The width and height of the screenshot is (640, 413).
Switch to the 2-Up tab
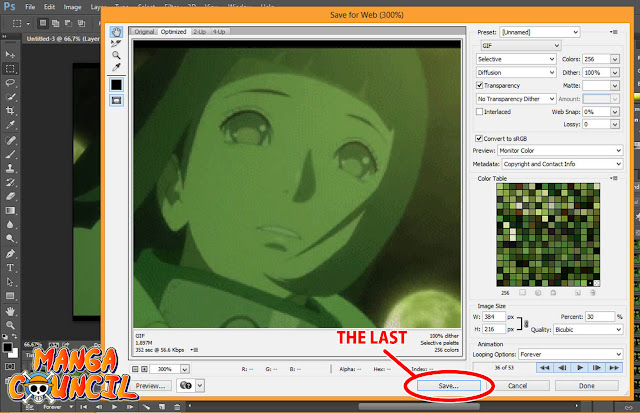(199, 31)
